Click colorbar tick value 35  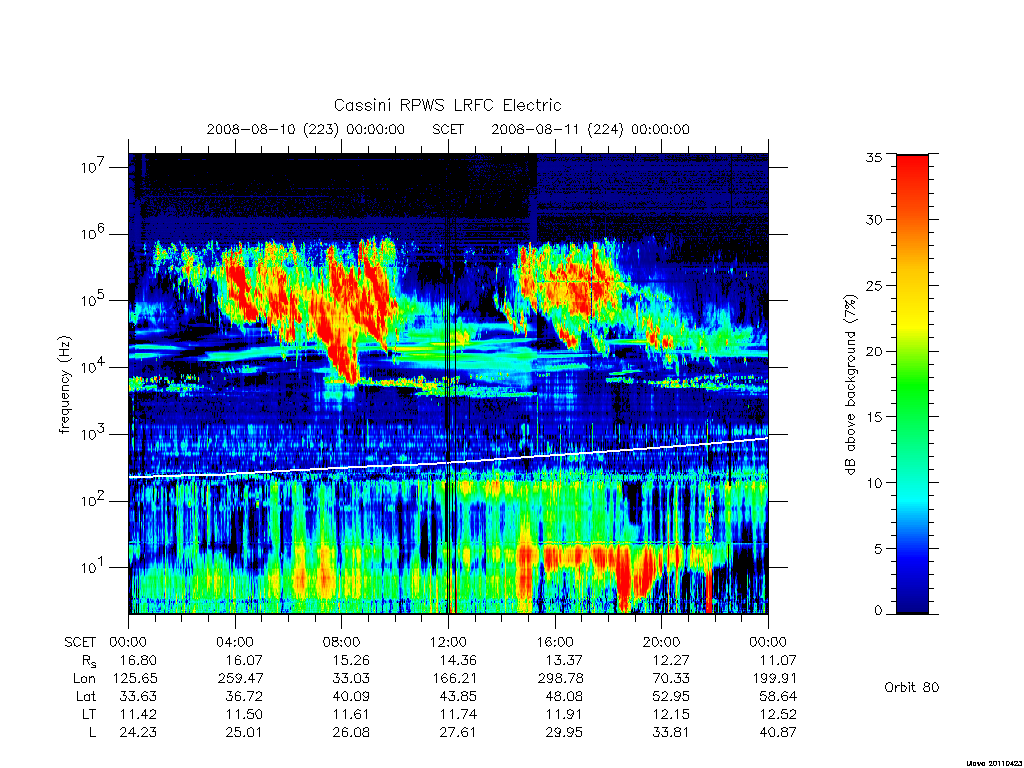point(873,157)
